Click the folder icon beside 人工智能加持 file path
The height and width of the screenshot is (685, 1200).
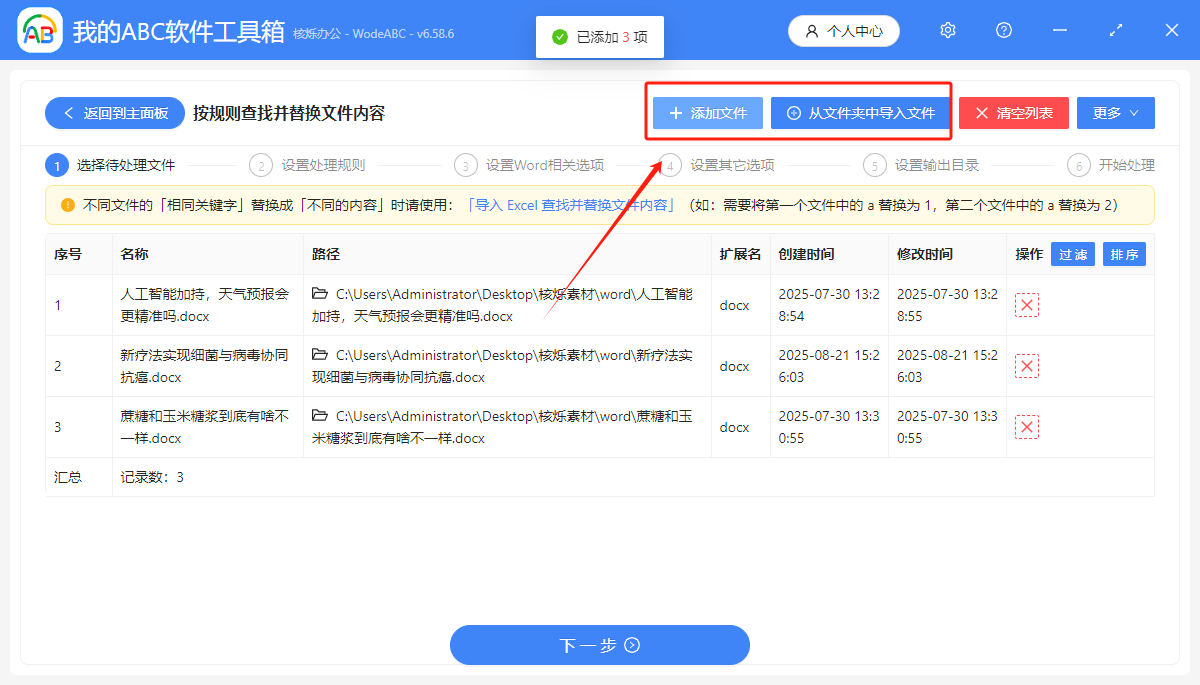320,293
